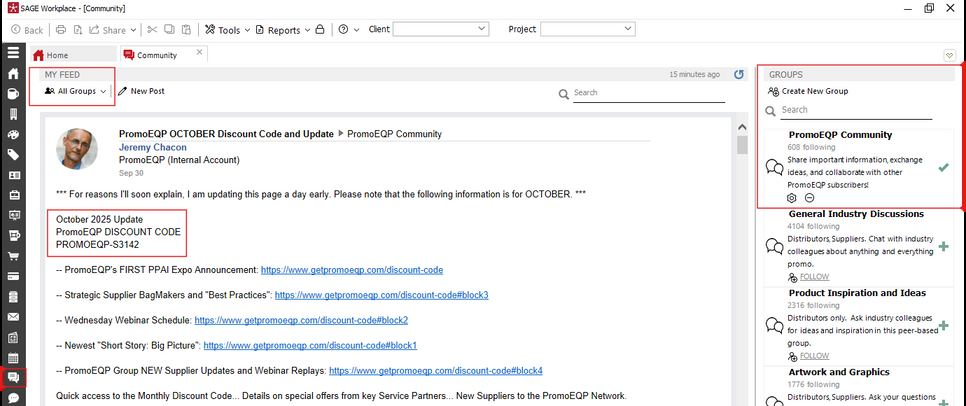Click the Cut scissors toolbar icon

click(x=152, y=30)
